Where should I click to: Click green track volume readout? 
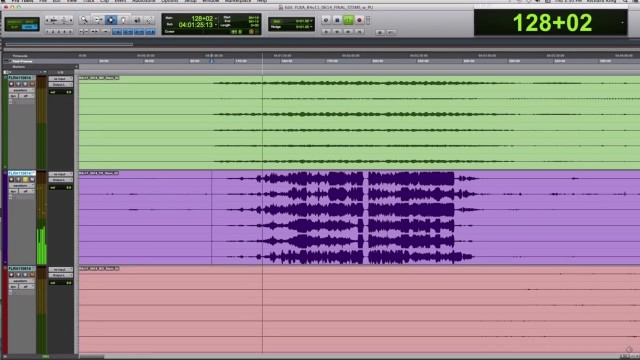60,92
